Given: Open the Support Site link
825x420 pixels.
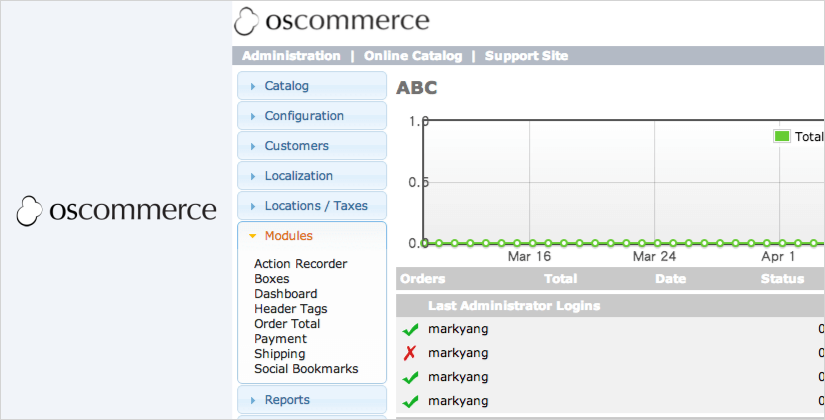Looking at the screenshot, I should coord(526,56).
